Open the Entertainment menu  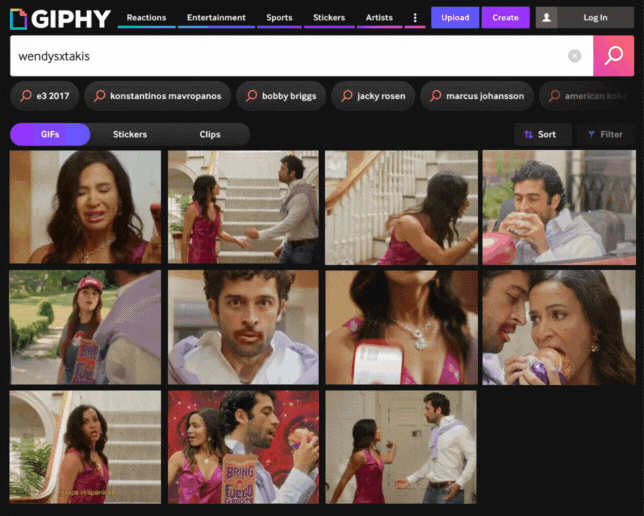tap(216, 18)
